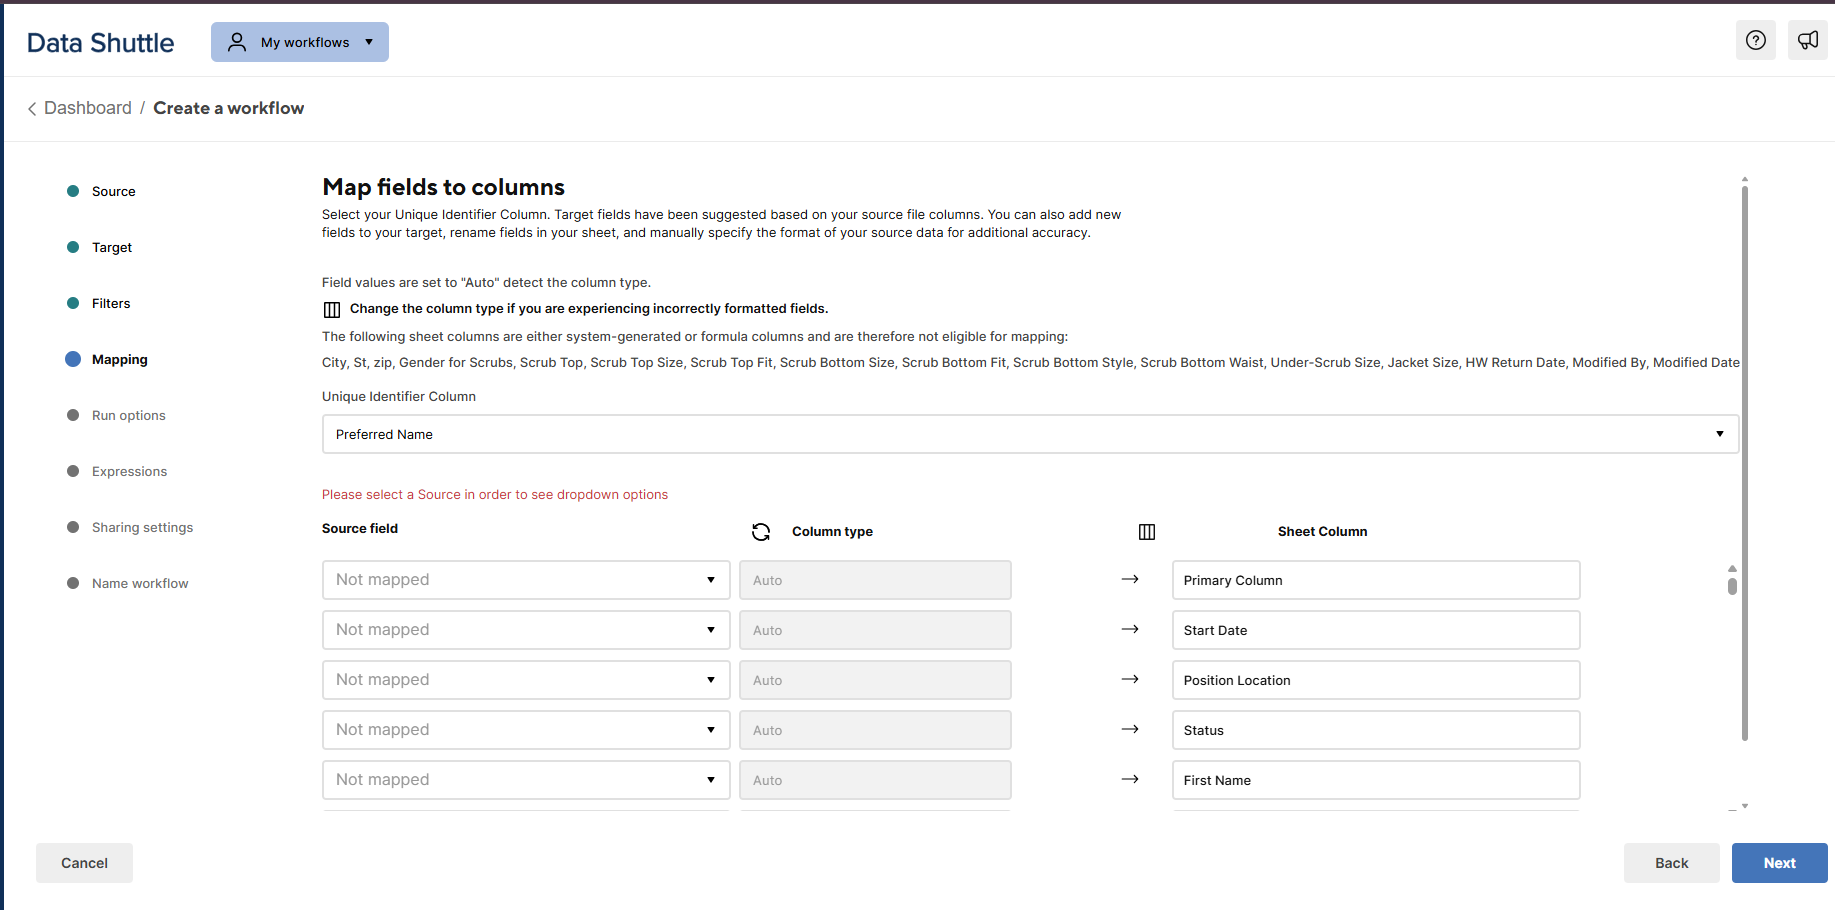Click the arrow icon pointing to Start Date
Screen dimensions: 1835x910
[1130, 629]
